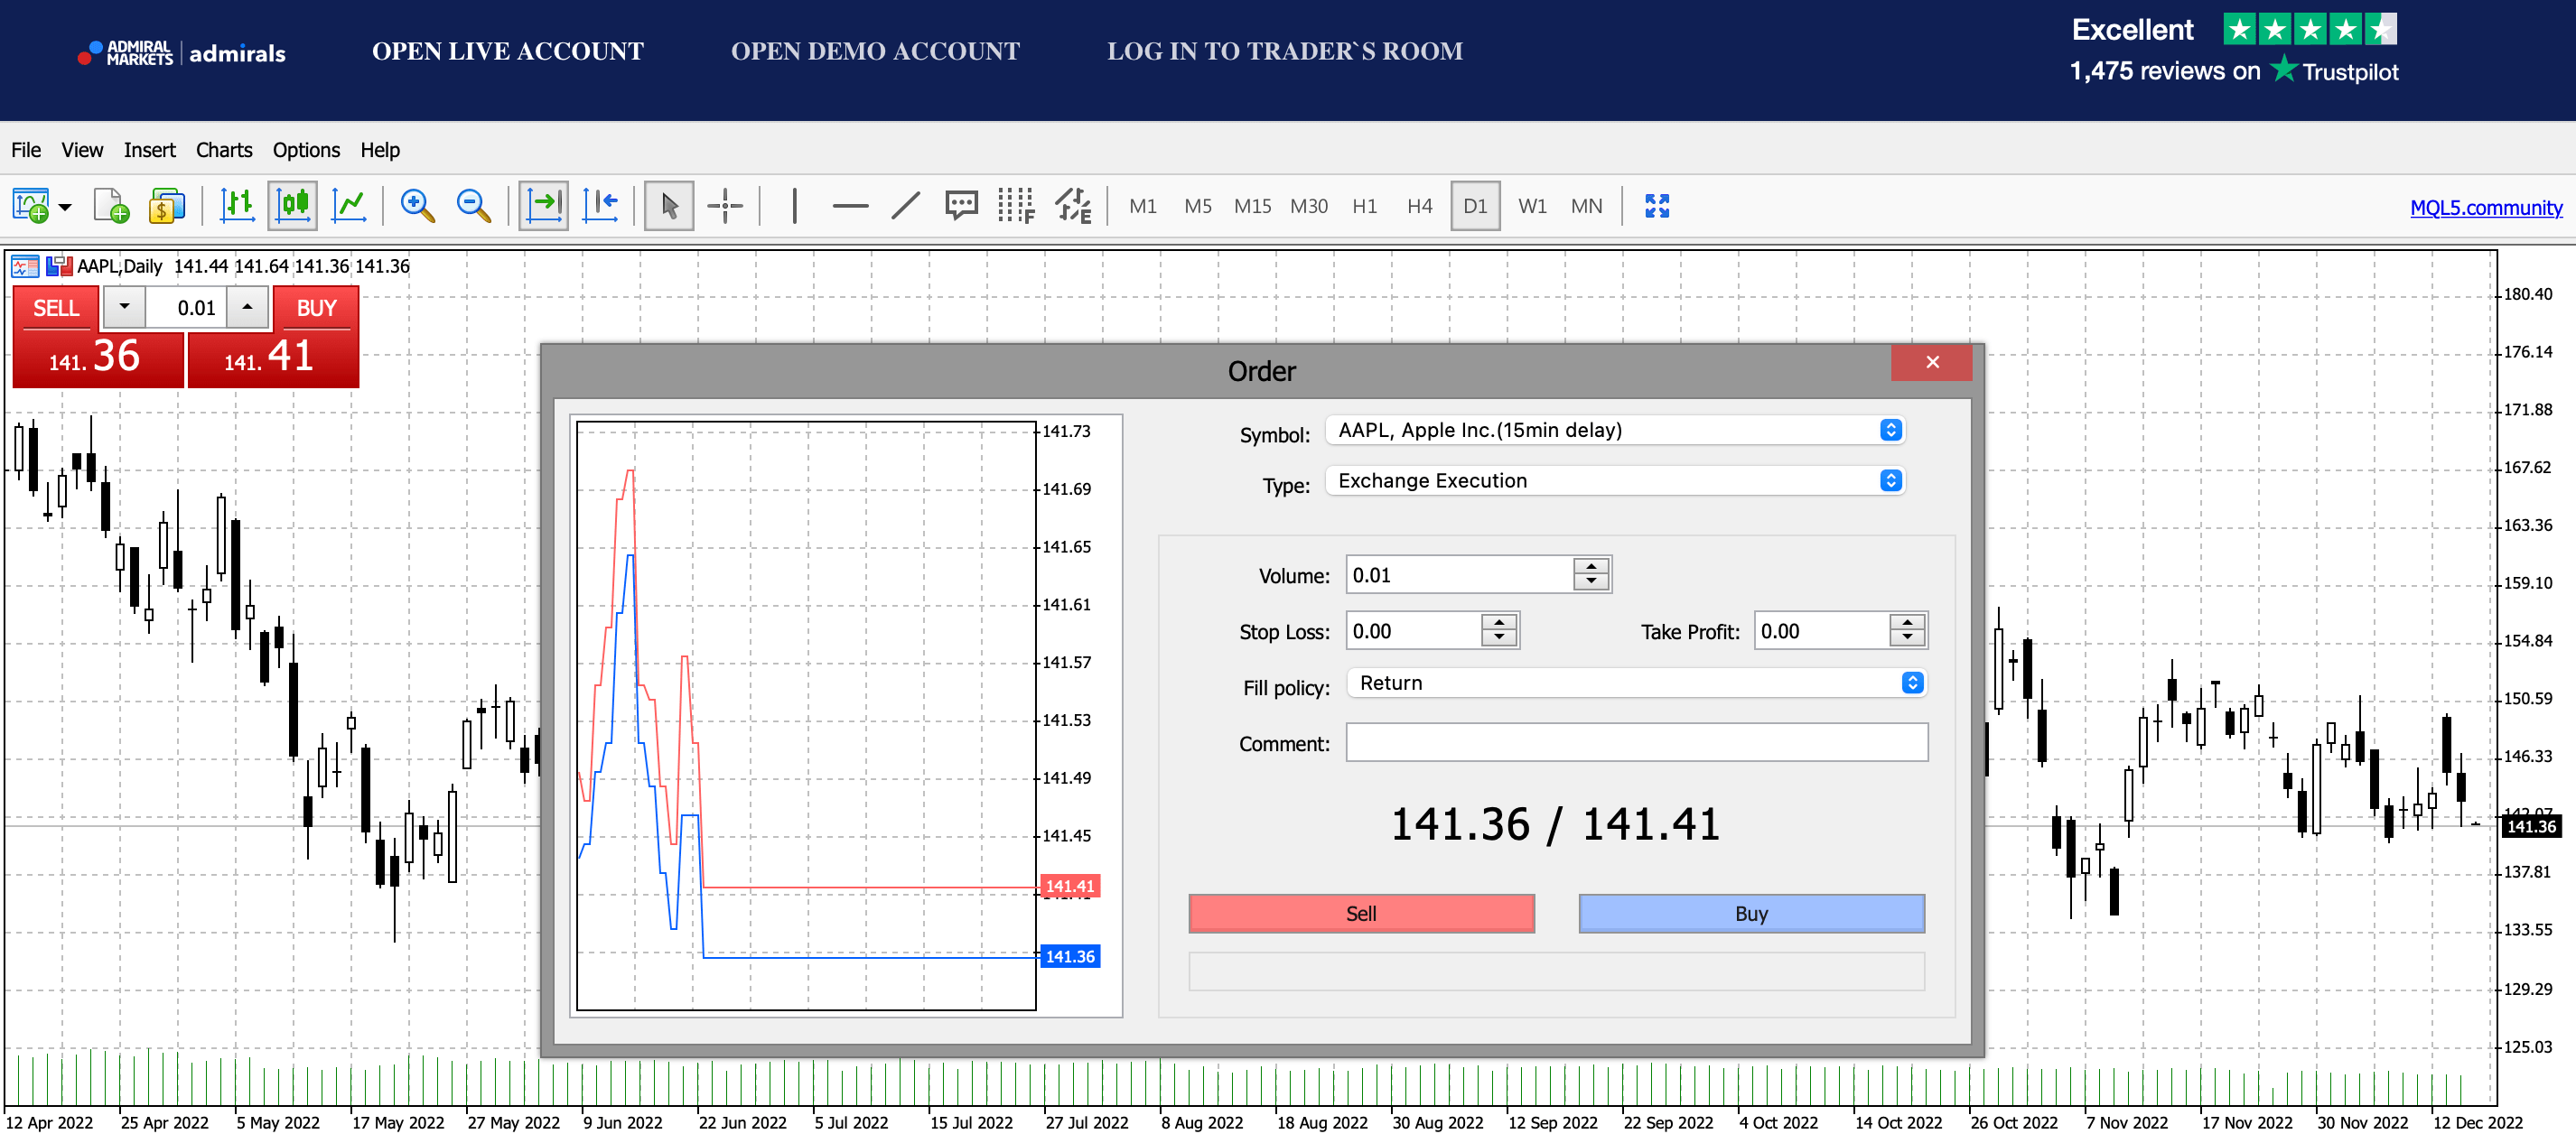The image size is (2576, 1134).
Task: Open the Charts menu
Action: [x=224, y=150]
